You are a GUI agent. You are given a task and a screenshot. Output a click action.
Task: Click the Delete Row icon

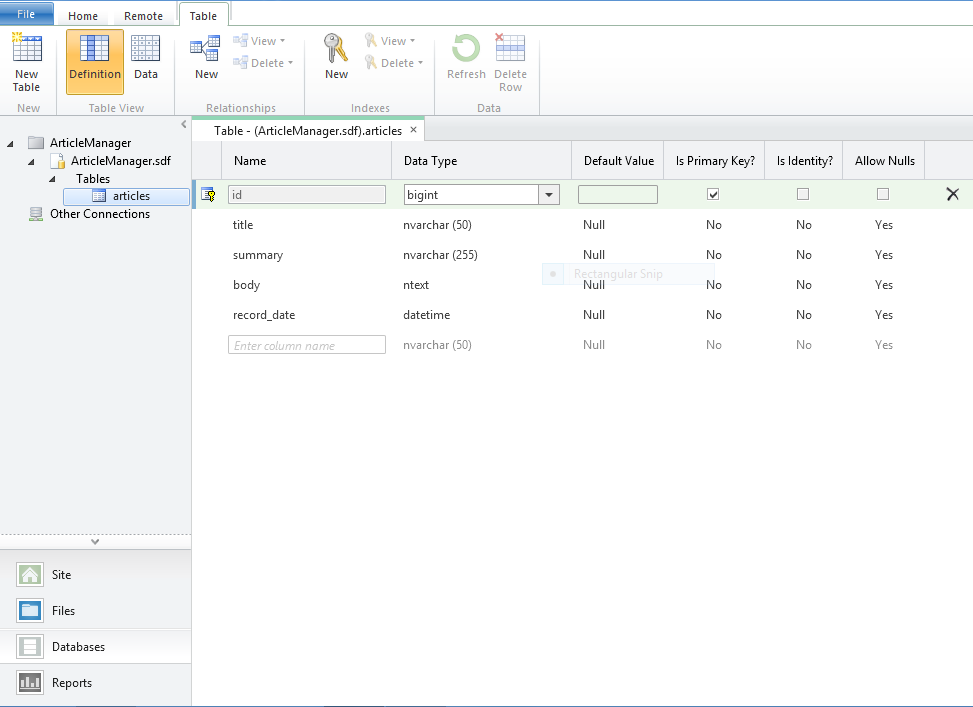coord(510,62)
